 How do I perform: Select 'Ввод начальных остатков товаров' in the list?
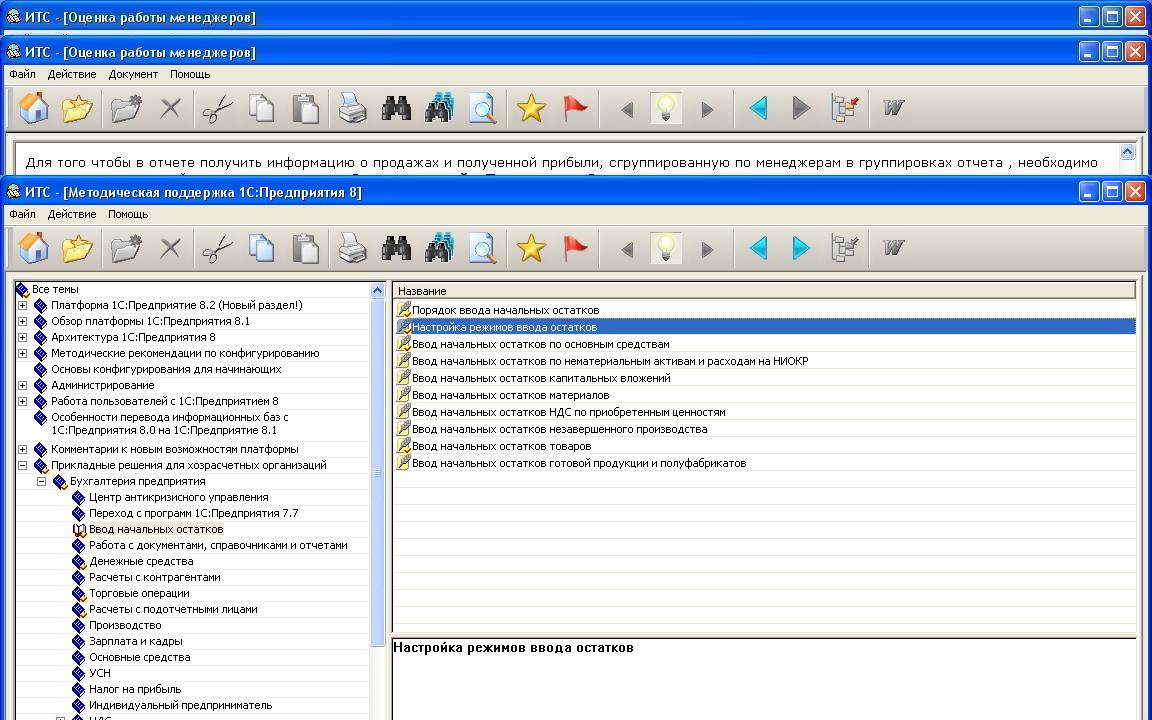coord(501,446)
